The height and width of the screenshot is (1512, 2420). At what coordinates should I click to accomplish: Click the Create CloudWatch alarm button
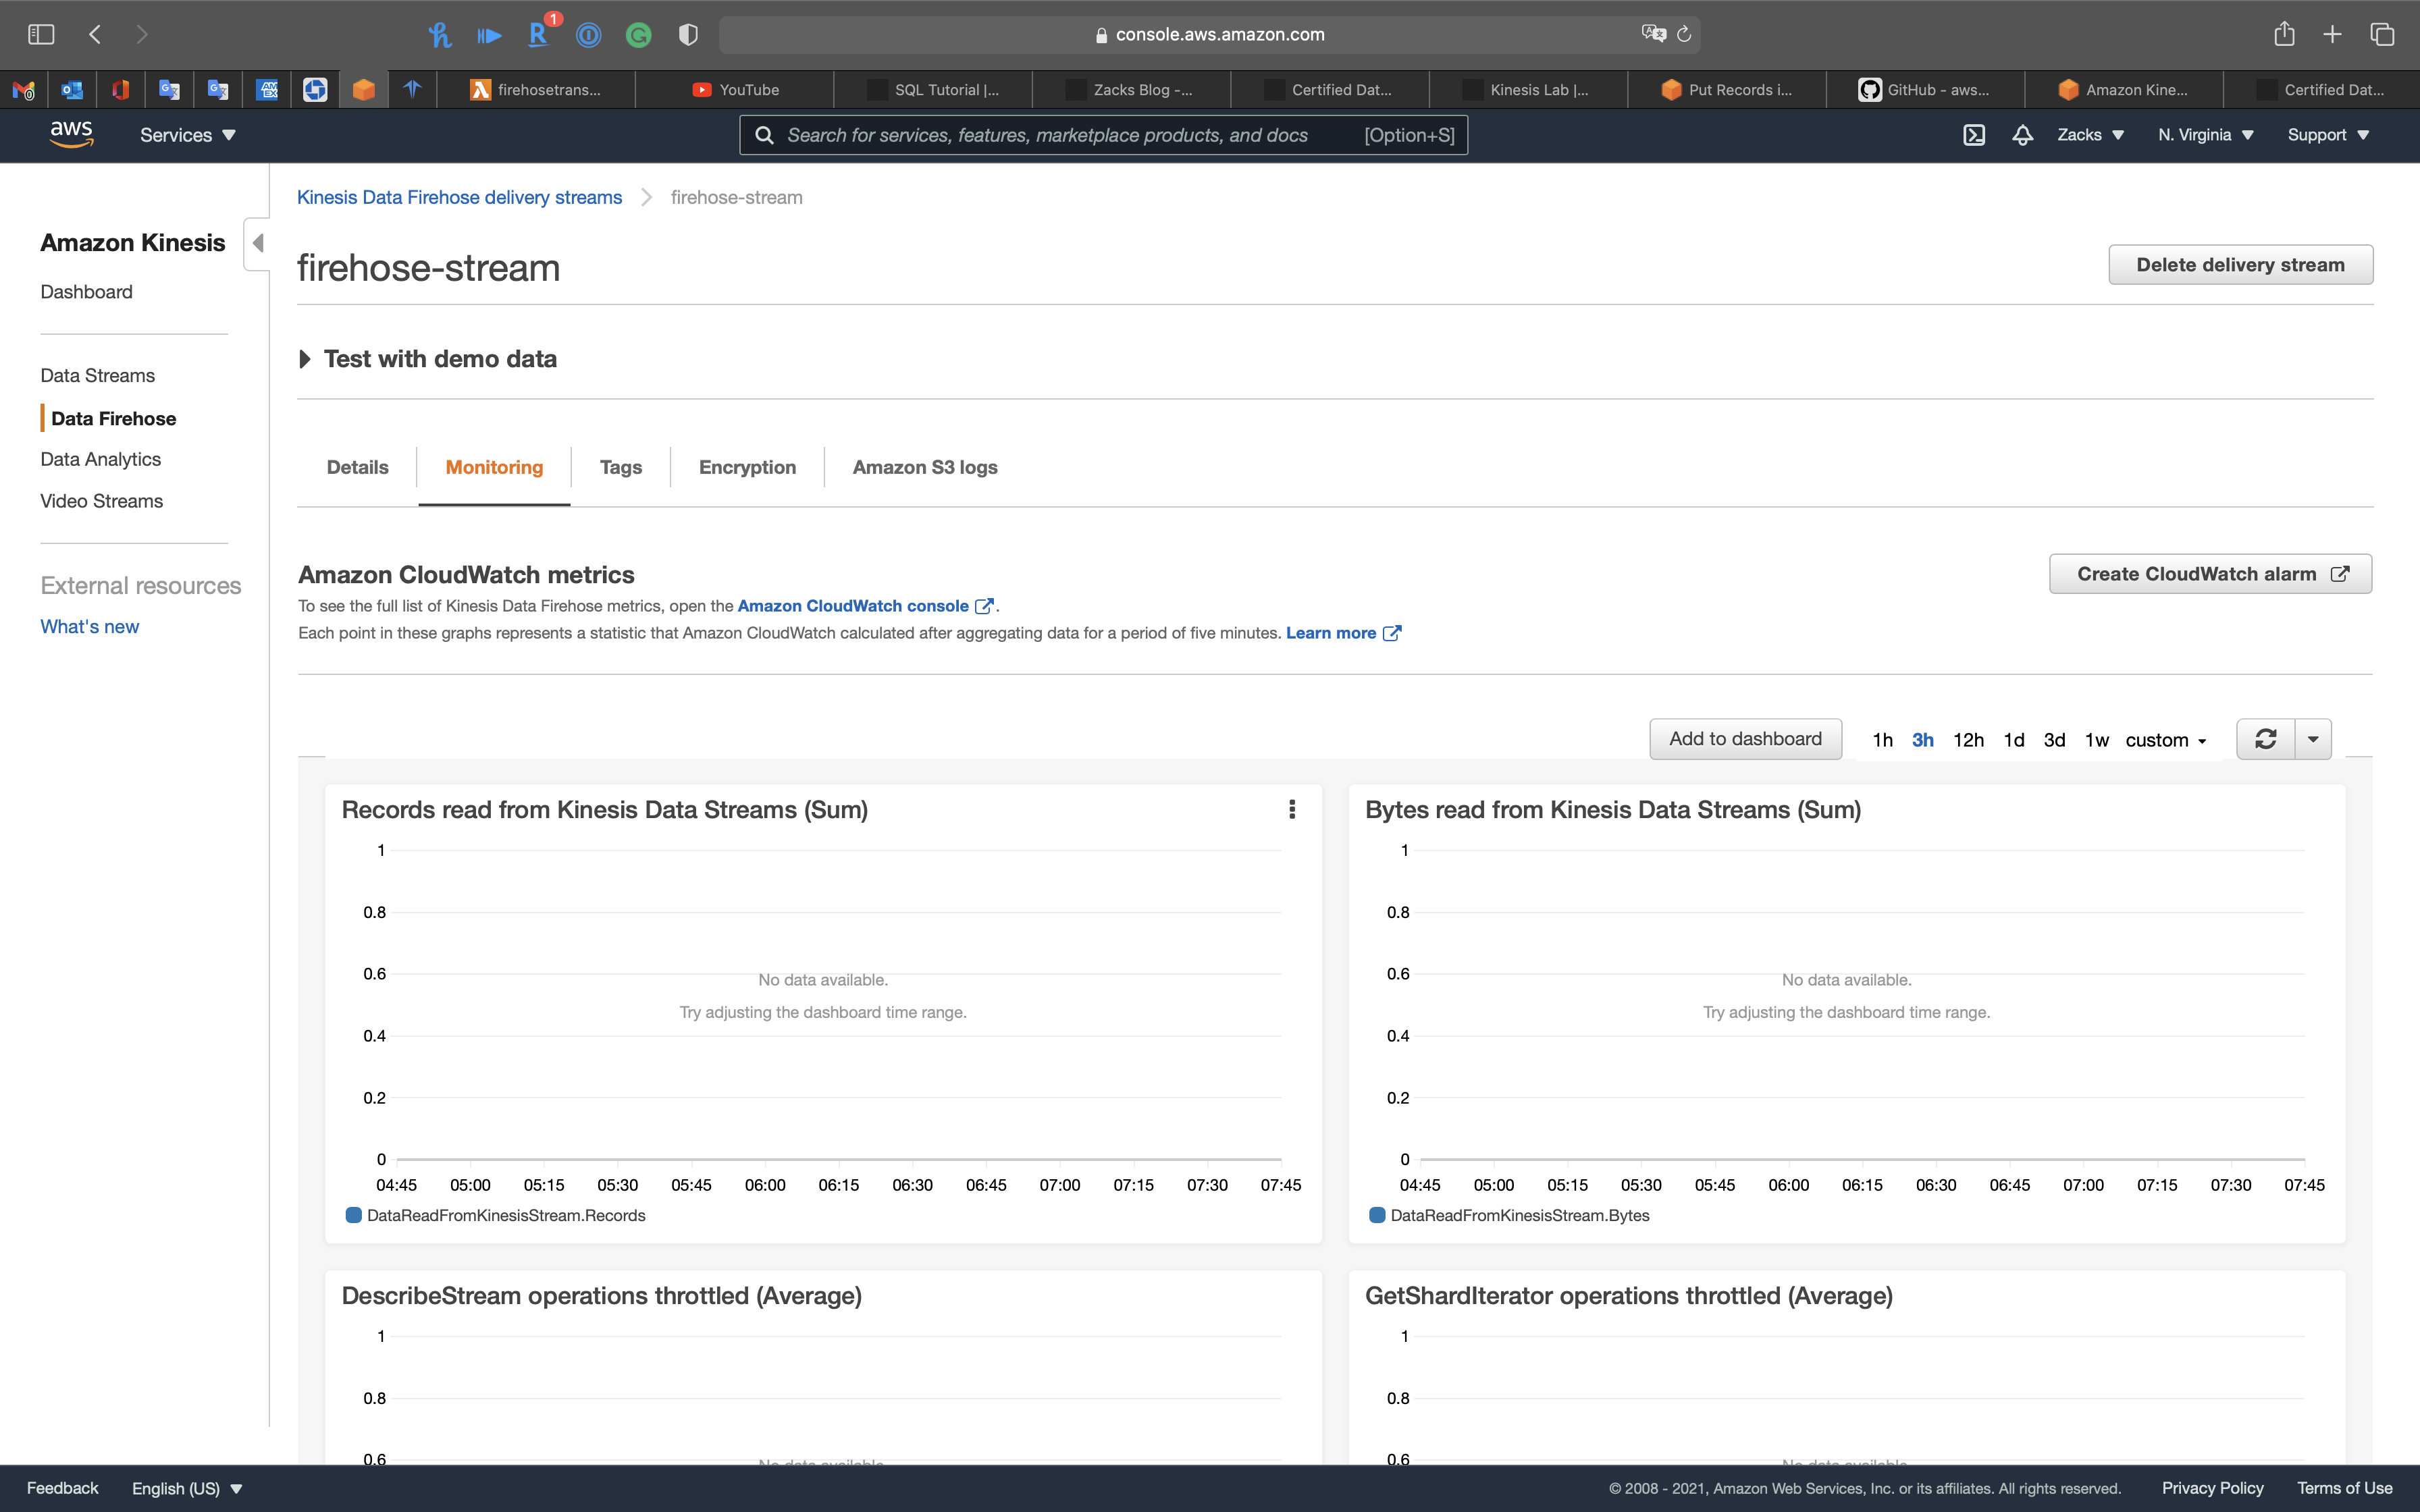(2210, 574)
